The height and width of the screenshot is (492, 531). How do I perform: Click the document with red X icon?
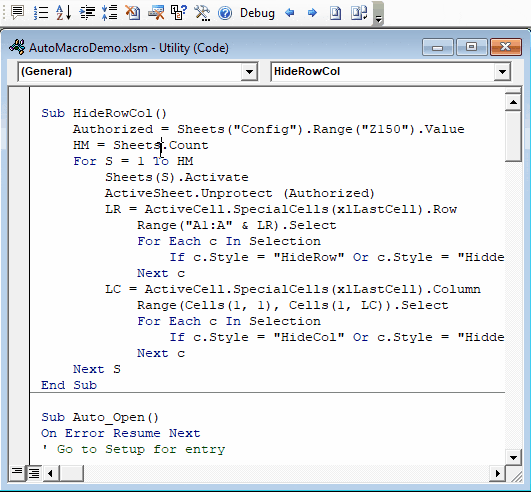132,13
